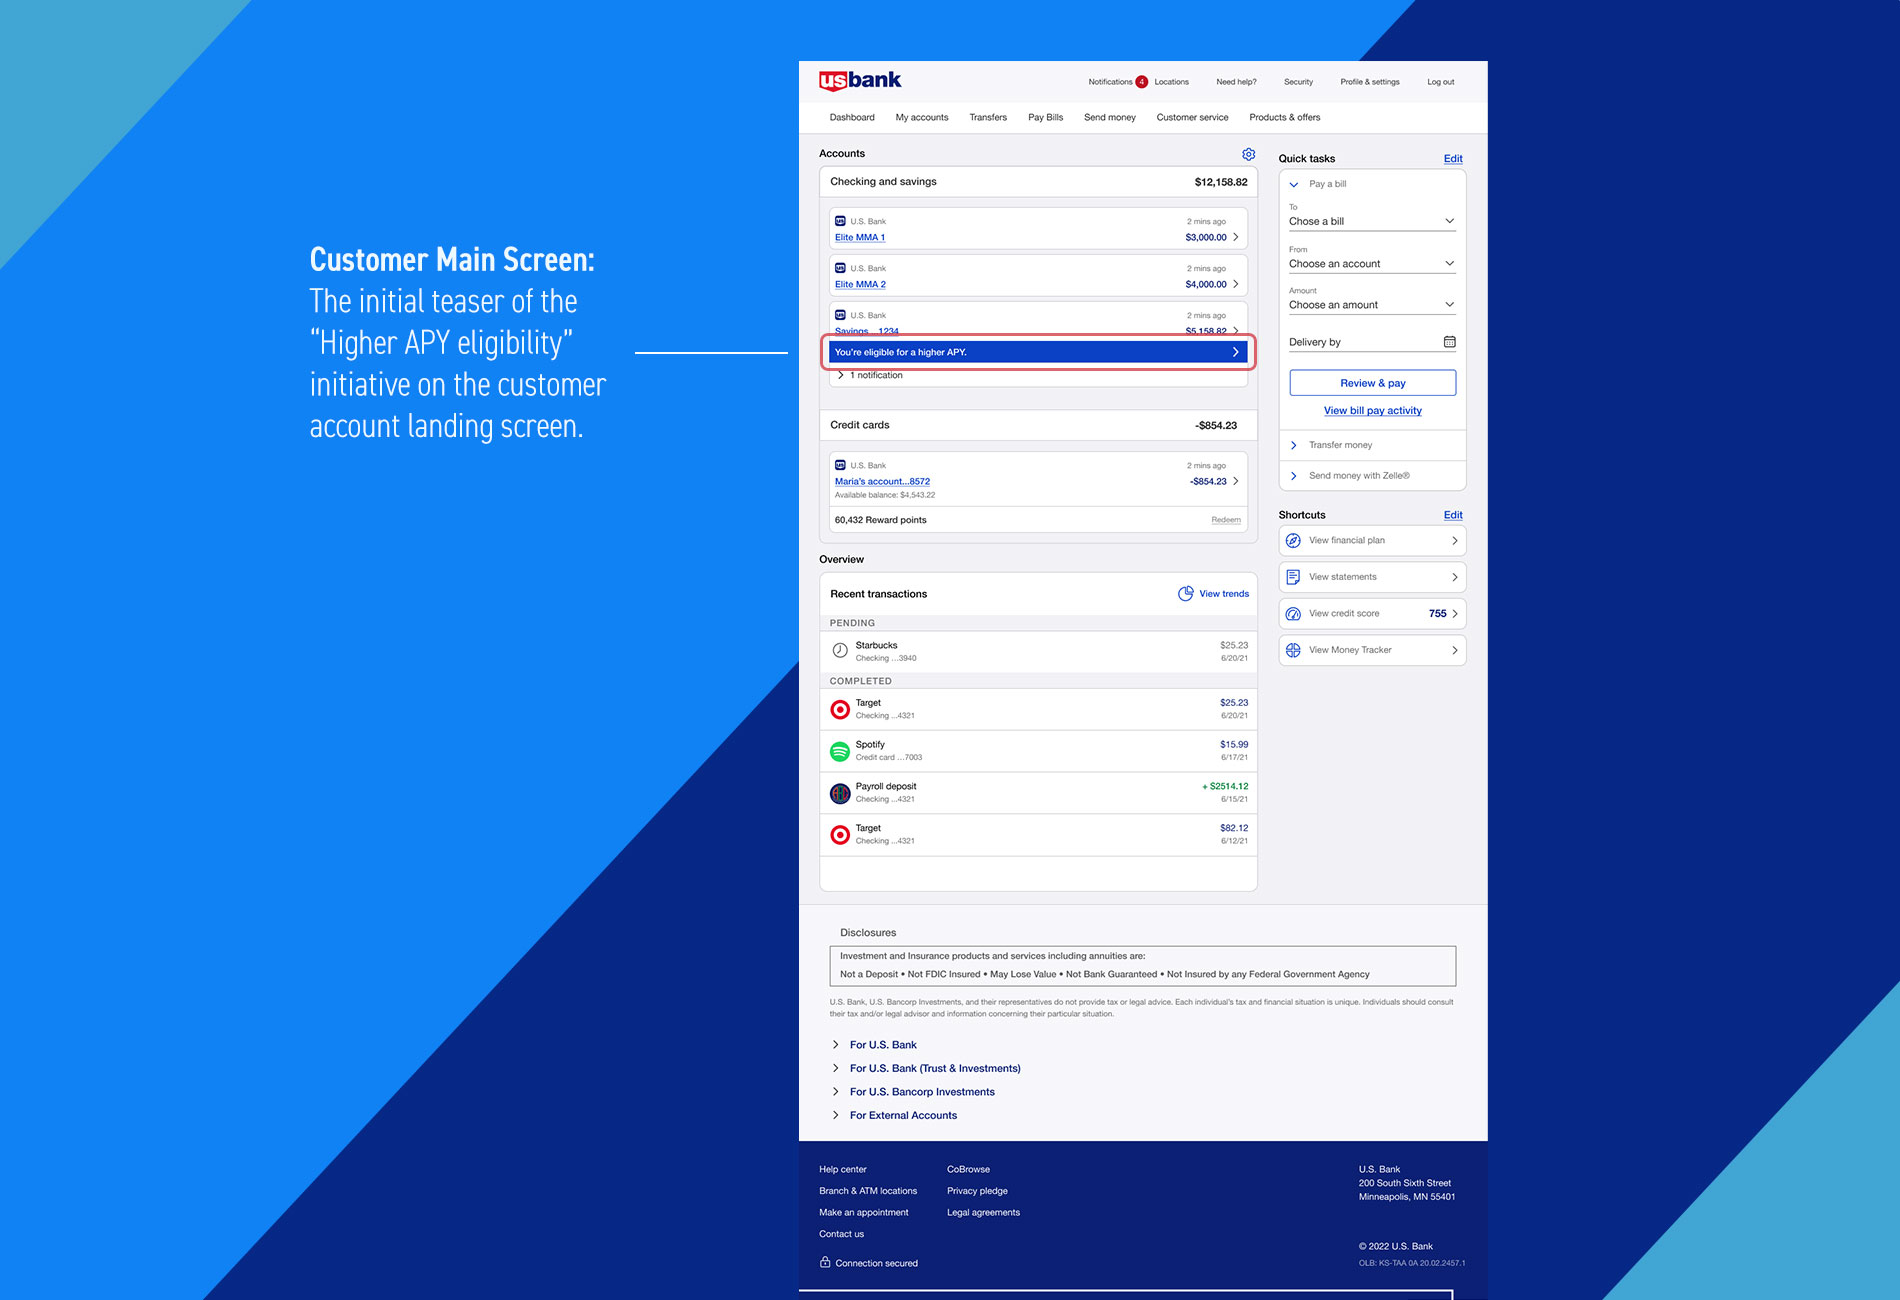Click the U.S. Bank logo
The height and width of the screenshot is (1300, 1900).
(860, 80)
